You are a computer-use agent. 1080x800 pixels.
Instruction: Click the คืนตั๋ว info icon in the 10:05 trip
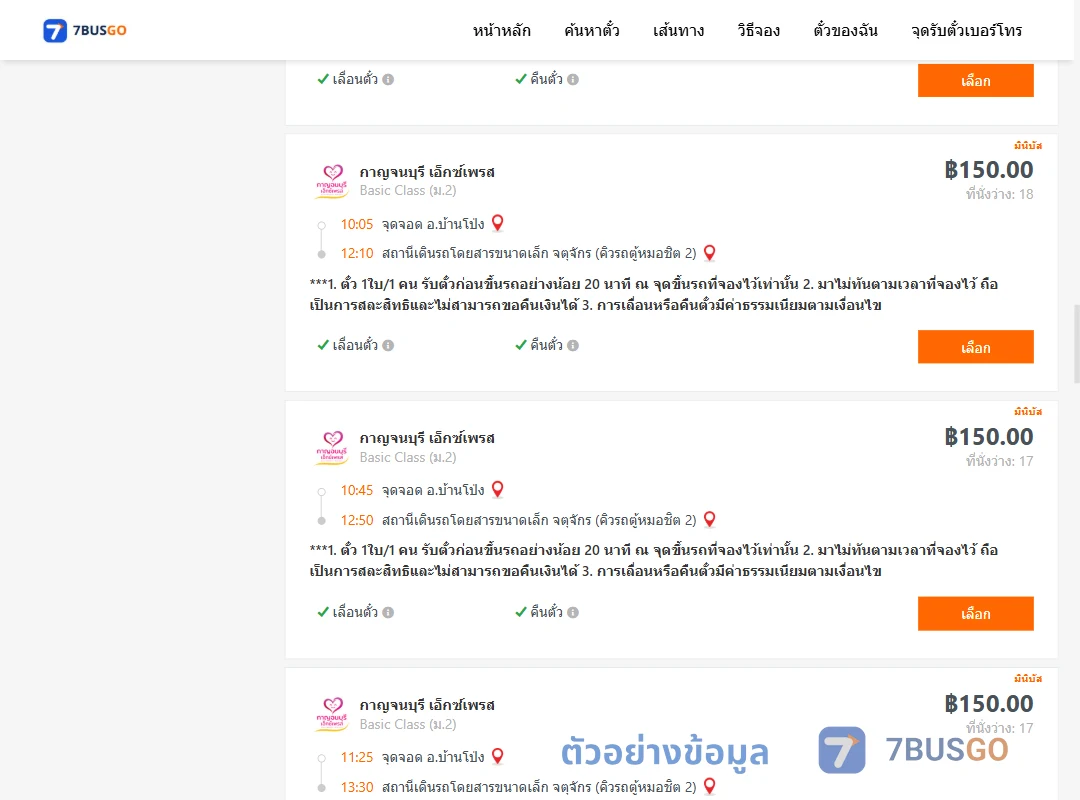tap(573, 345)
